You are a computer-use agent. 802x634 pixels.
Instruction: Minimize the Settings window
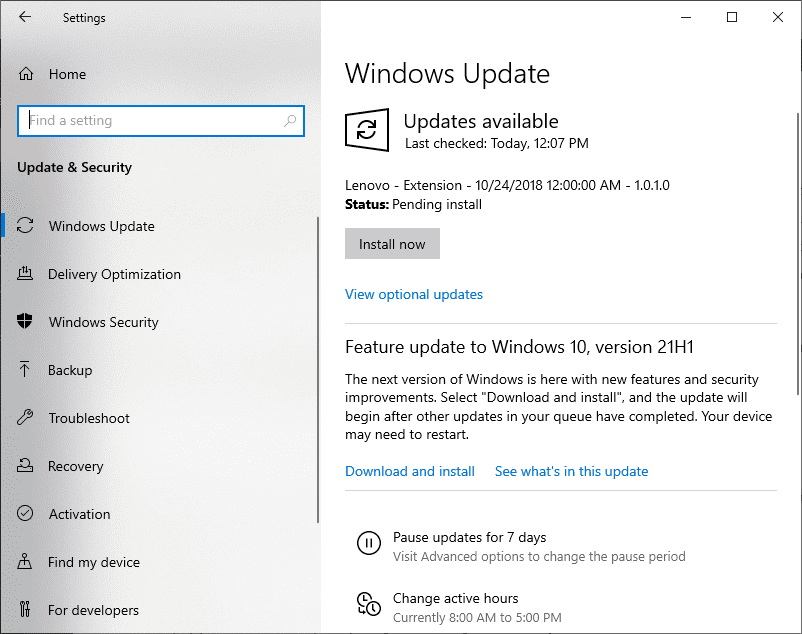pos(686,17)
